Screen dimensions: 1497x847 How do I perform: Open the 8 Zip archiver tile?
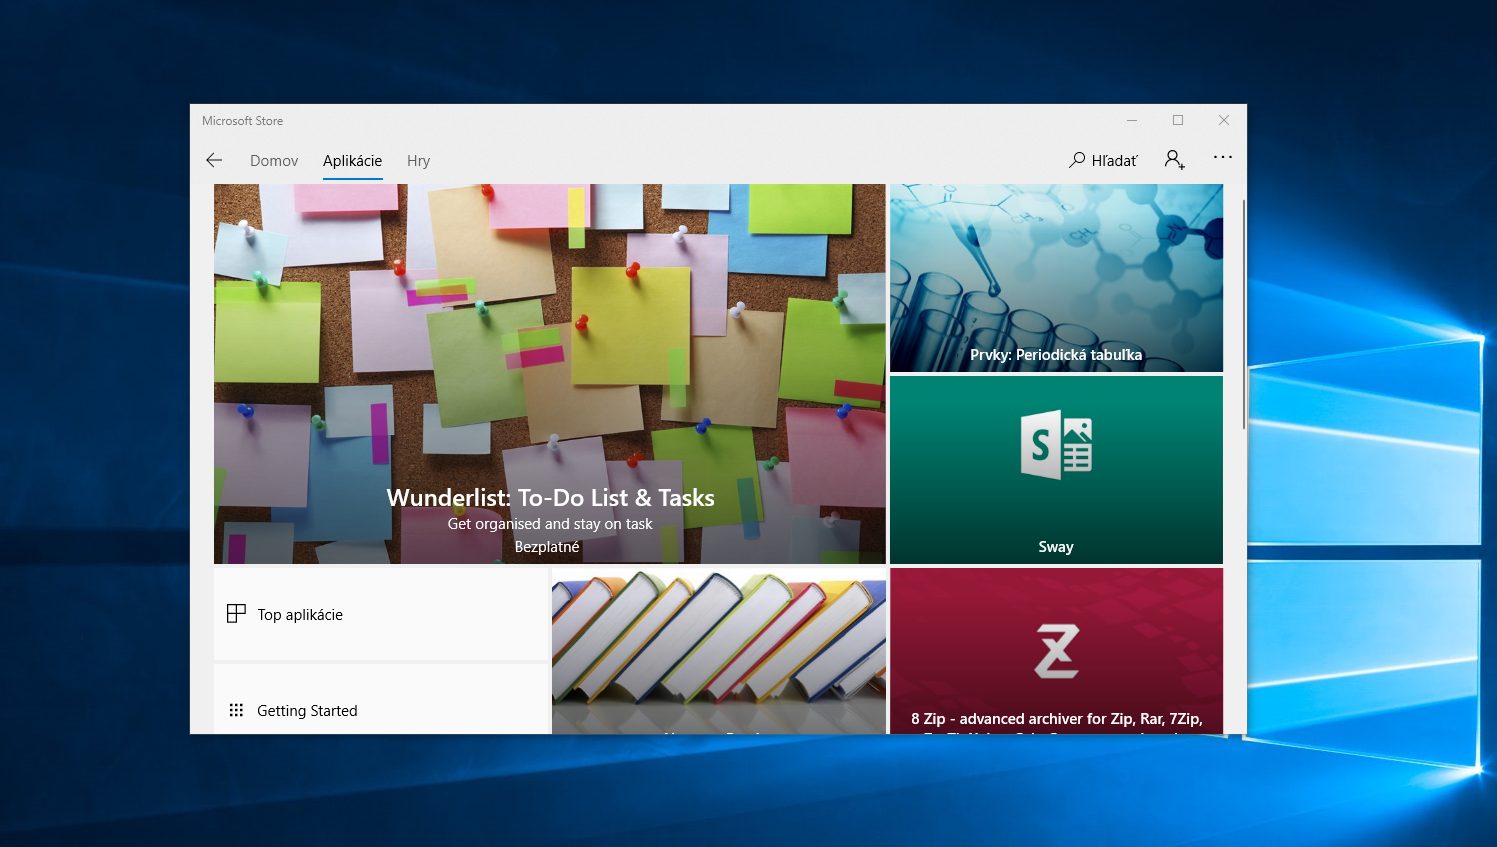1056,651
